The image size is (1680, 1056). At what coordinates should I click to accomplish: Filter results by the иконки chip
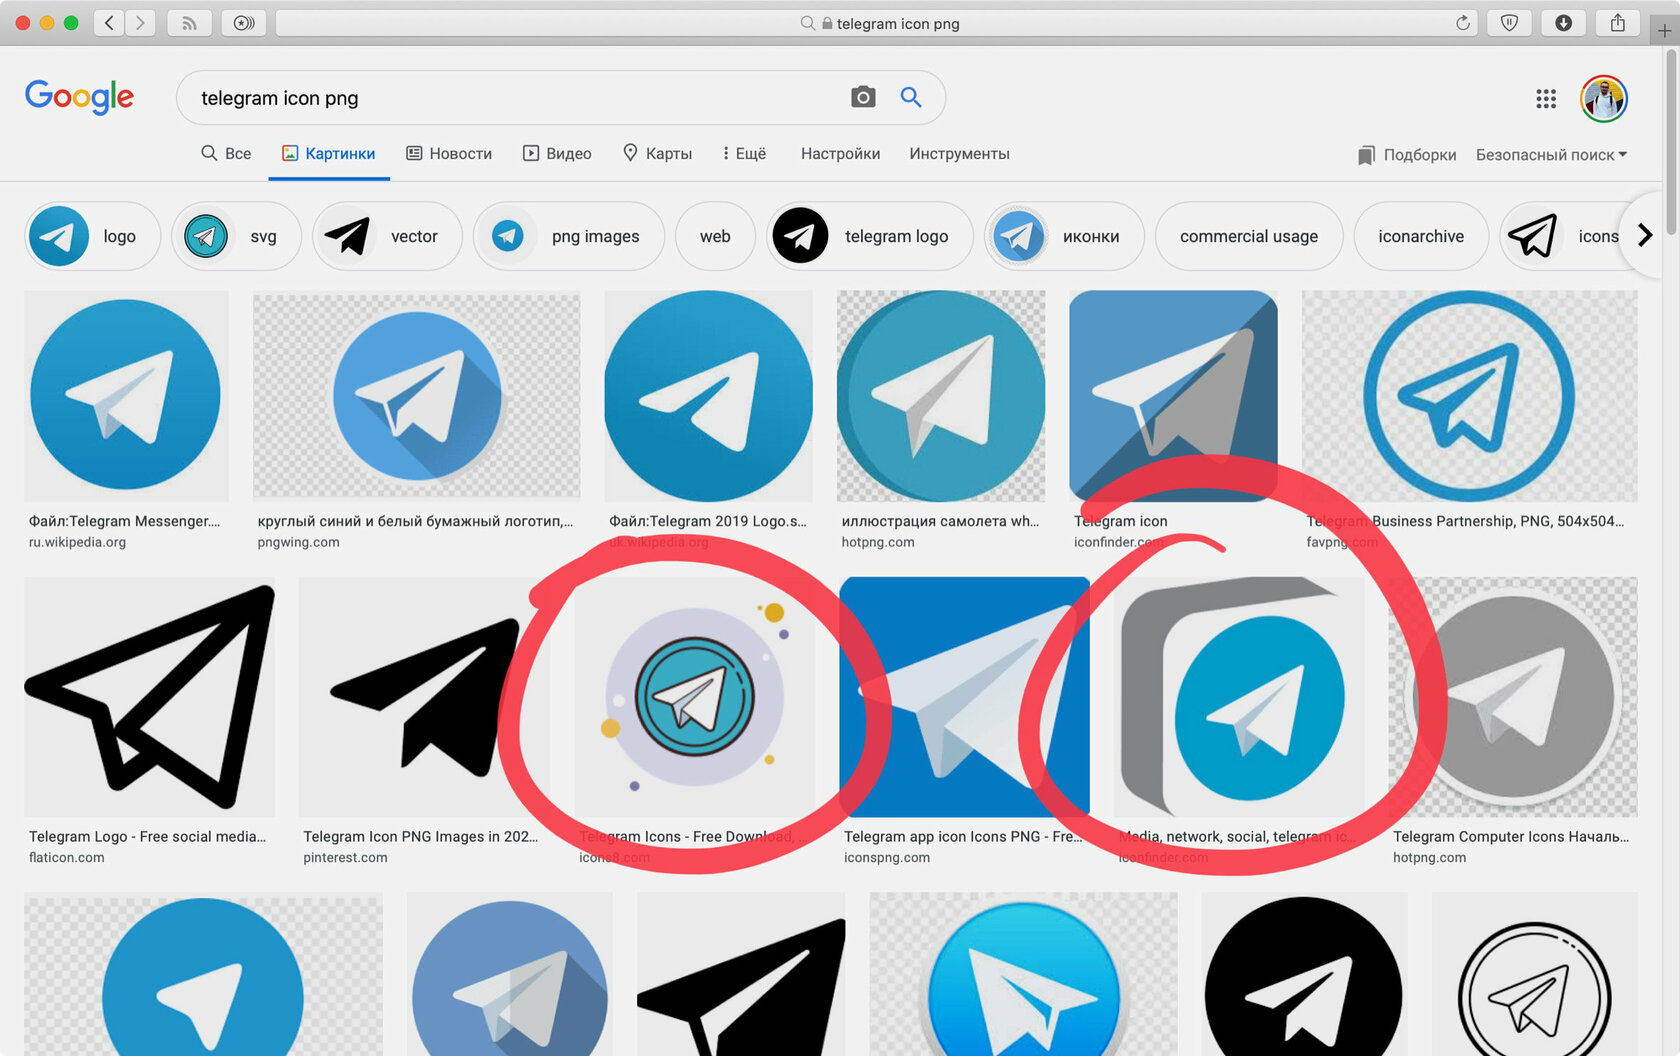1064,236
